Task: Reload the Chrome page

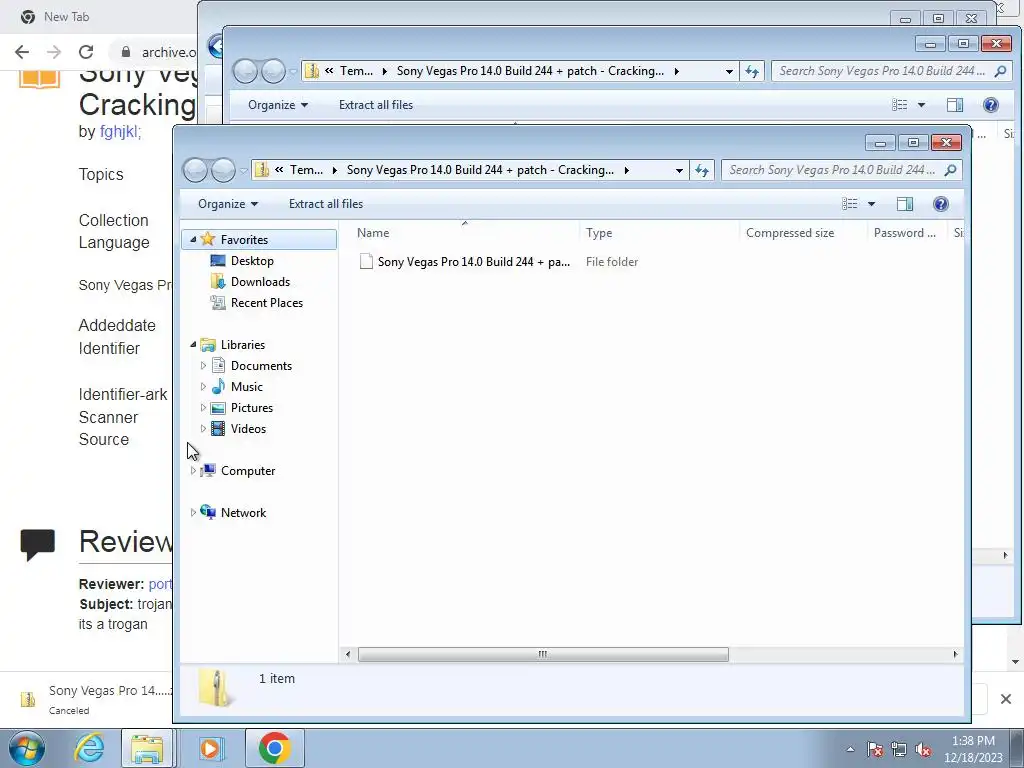Action: 86,52
